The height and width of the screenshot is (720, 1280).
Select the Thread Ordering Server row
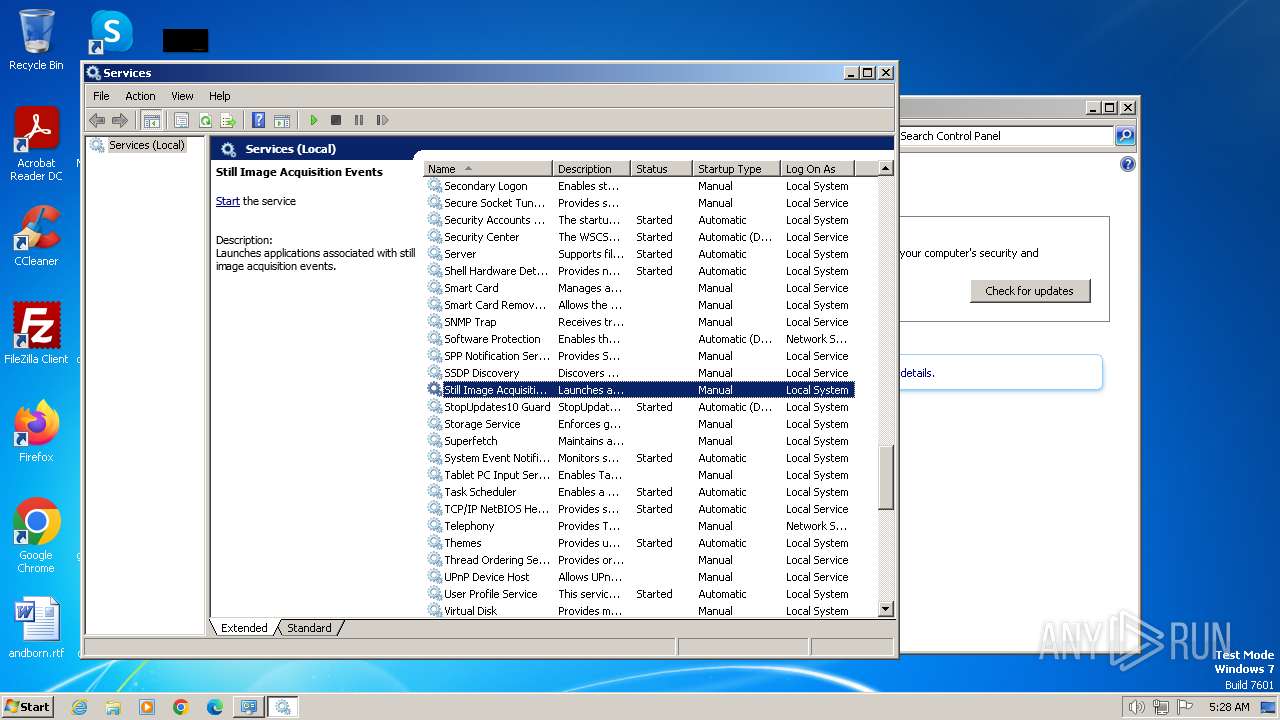click(640, 560)
